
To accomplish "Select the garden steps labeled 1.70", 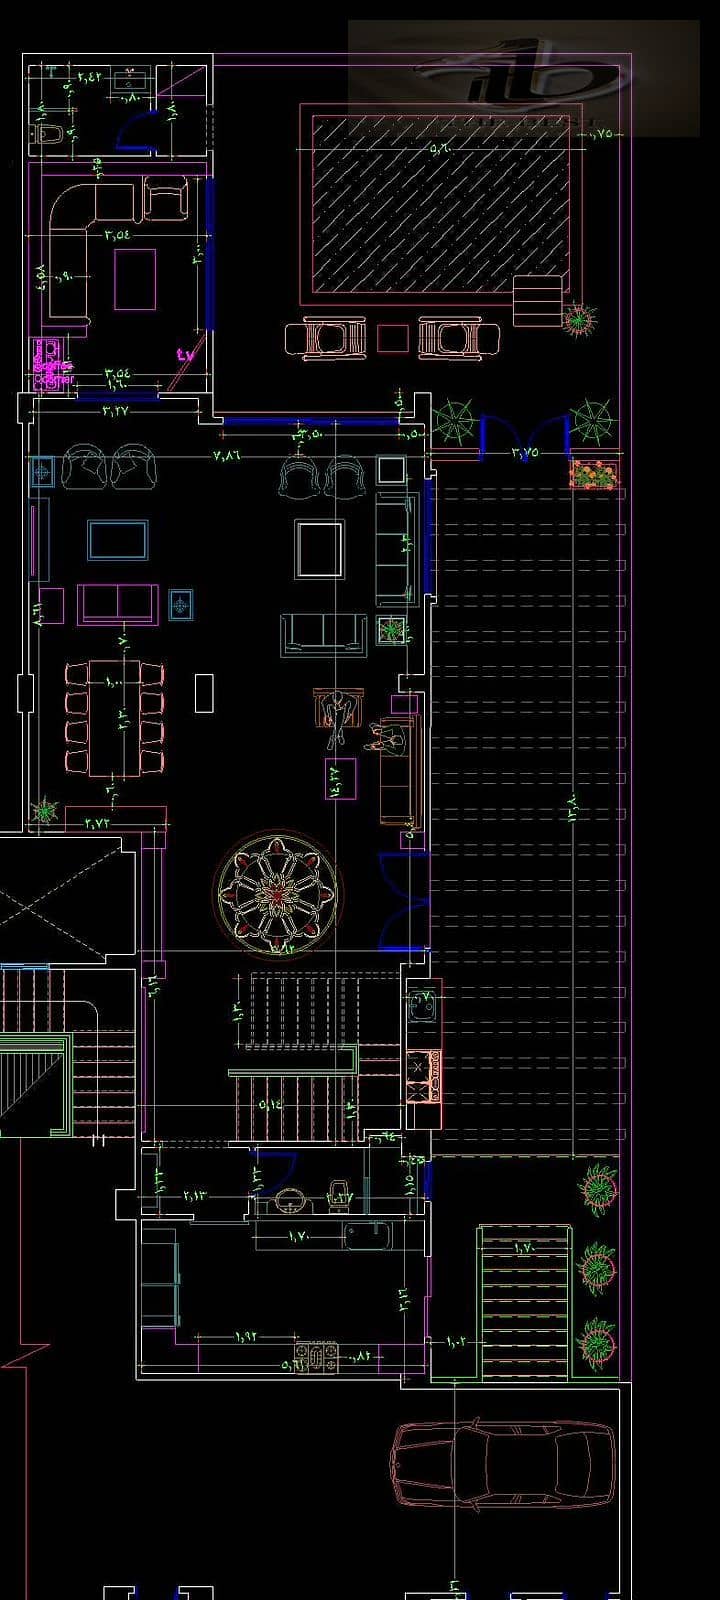I will [525, 1303].
